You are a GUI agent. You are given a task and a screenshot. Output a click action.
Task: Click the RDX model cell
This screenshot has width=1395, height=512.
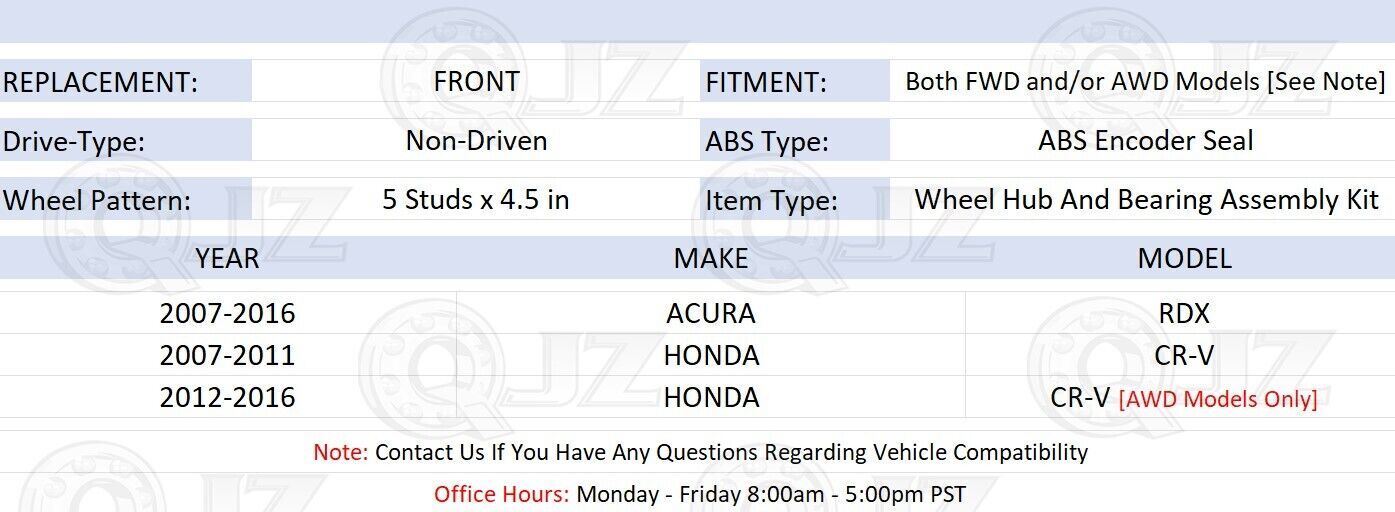pyautogui.click(x=1184, y=313)
